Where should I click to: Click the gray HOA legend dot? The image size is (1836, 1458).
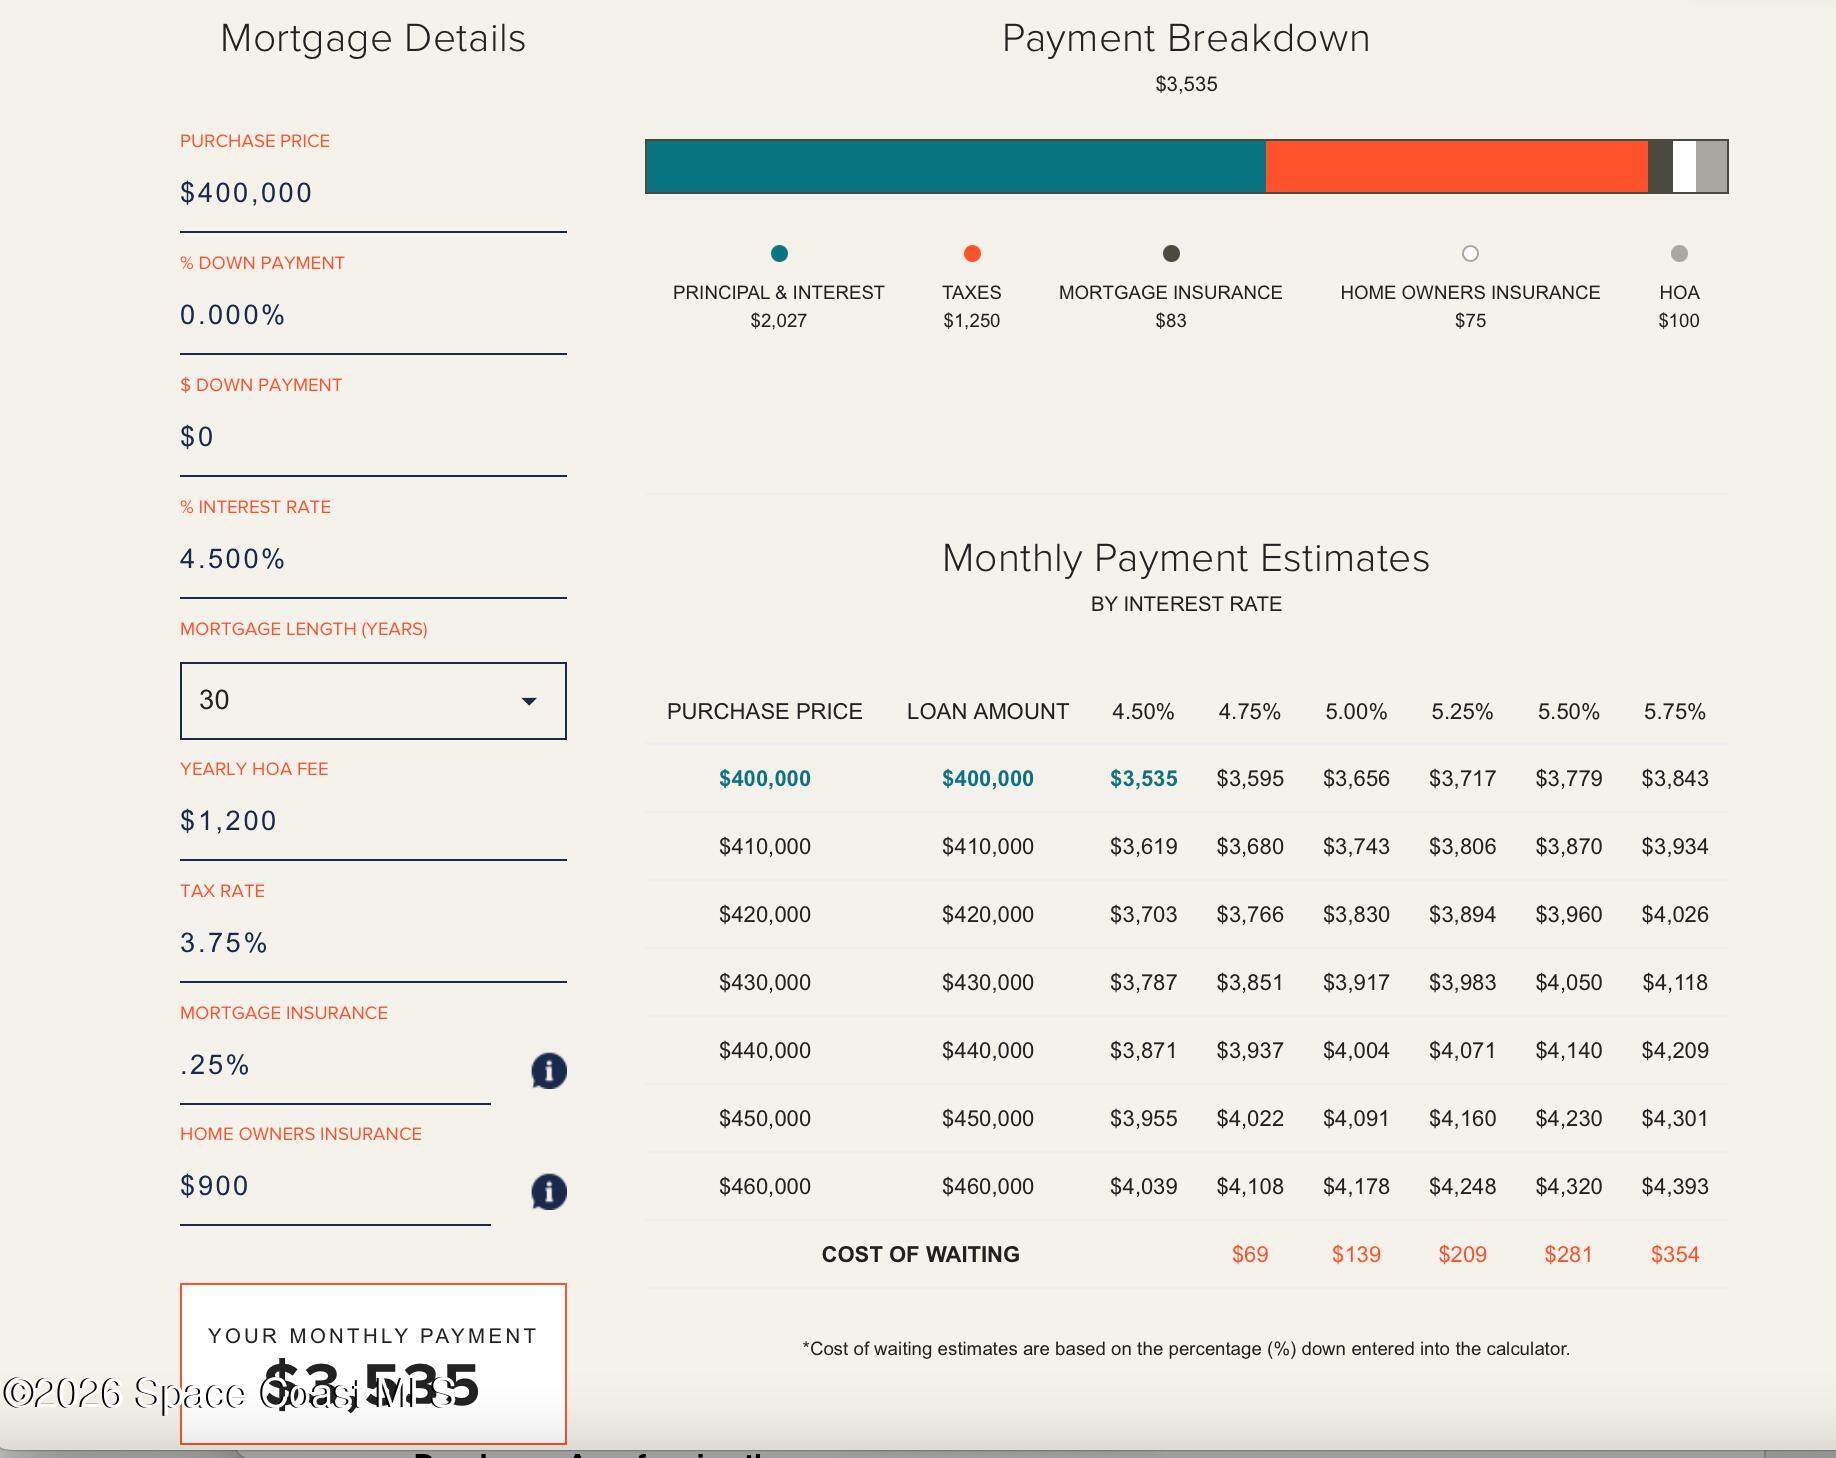[1679, 254]
